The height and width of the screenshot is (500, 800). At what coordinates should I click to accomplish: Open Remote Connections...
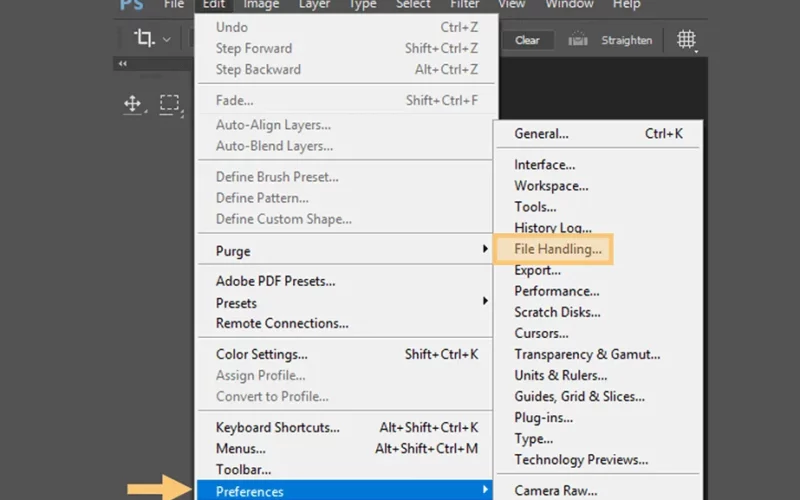(x=345, y=323)
